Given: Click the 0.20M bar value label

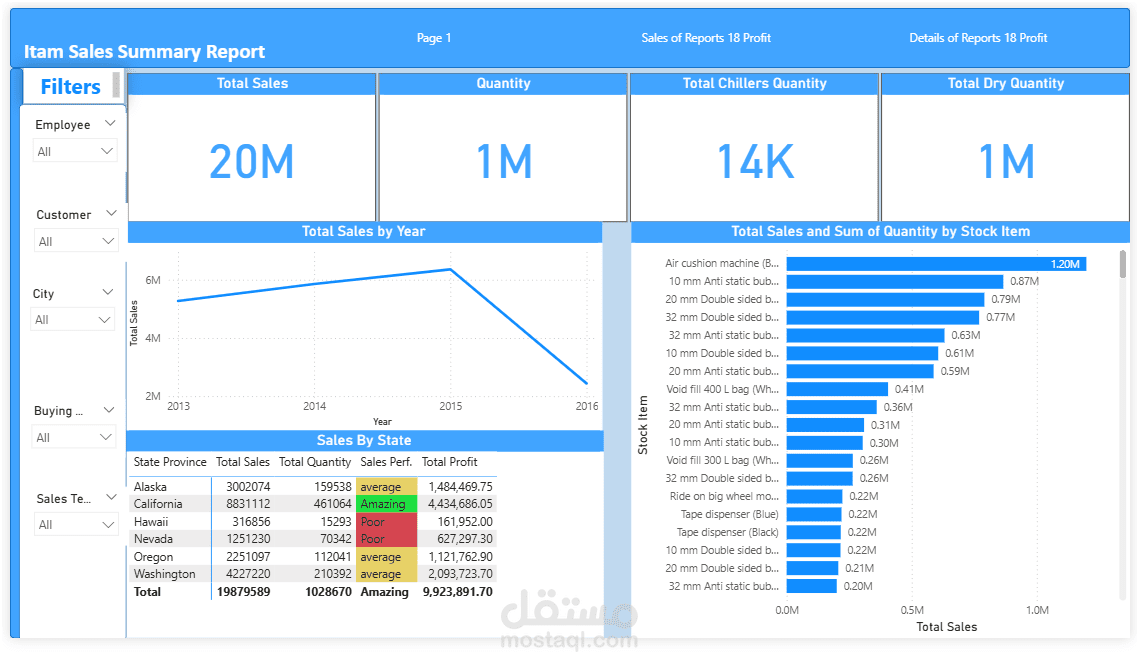Looking at the screenshot, I should (x=858, y=587).
